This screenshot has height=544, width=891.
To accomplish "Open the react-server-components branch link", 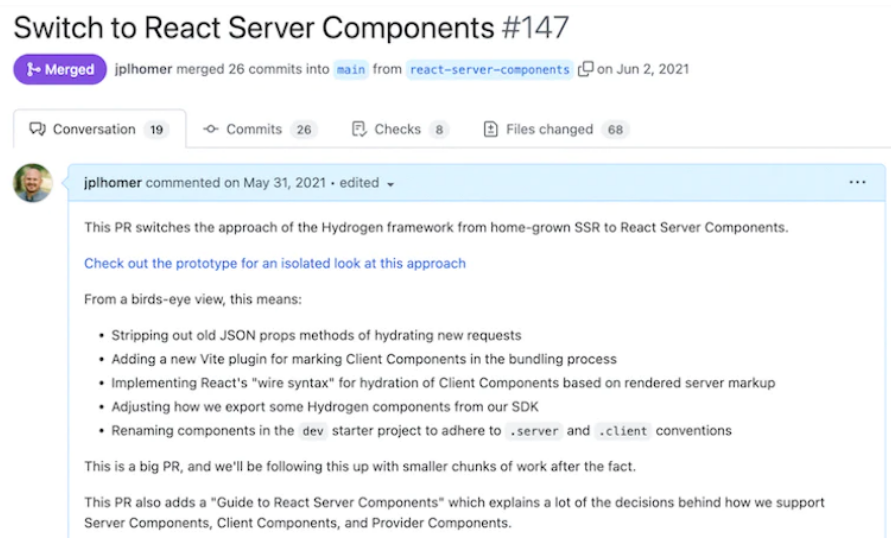I will coord(489,69).
